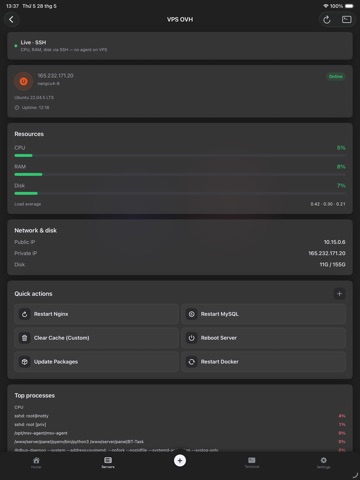Run the Reboot Server quick action
This screenshot has width=360, height=480.
(263, 338)
